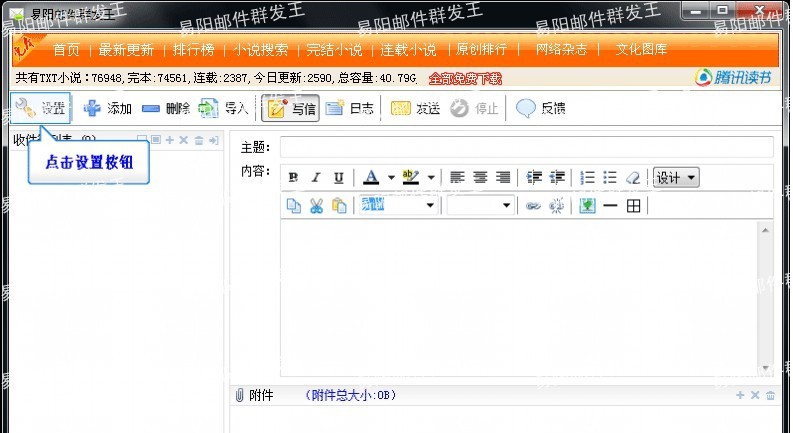The image size is (793, 433).
Task: Click the remove hyperlink icon
Action: 556,205
